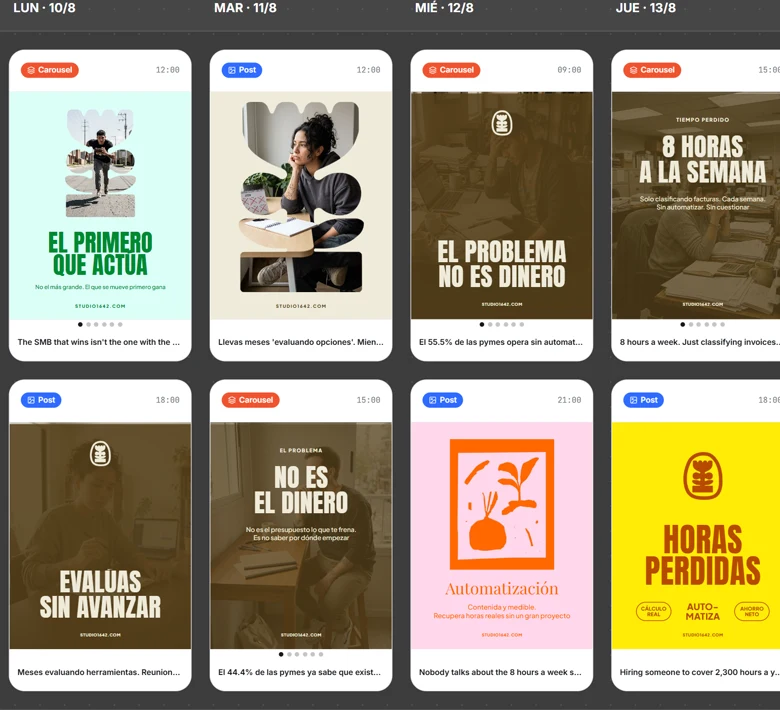This screenshot has height=710, width=780.
Task: Open the 'El problema no es dinero' thumbnail
Action: click(x=501, y=205)
